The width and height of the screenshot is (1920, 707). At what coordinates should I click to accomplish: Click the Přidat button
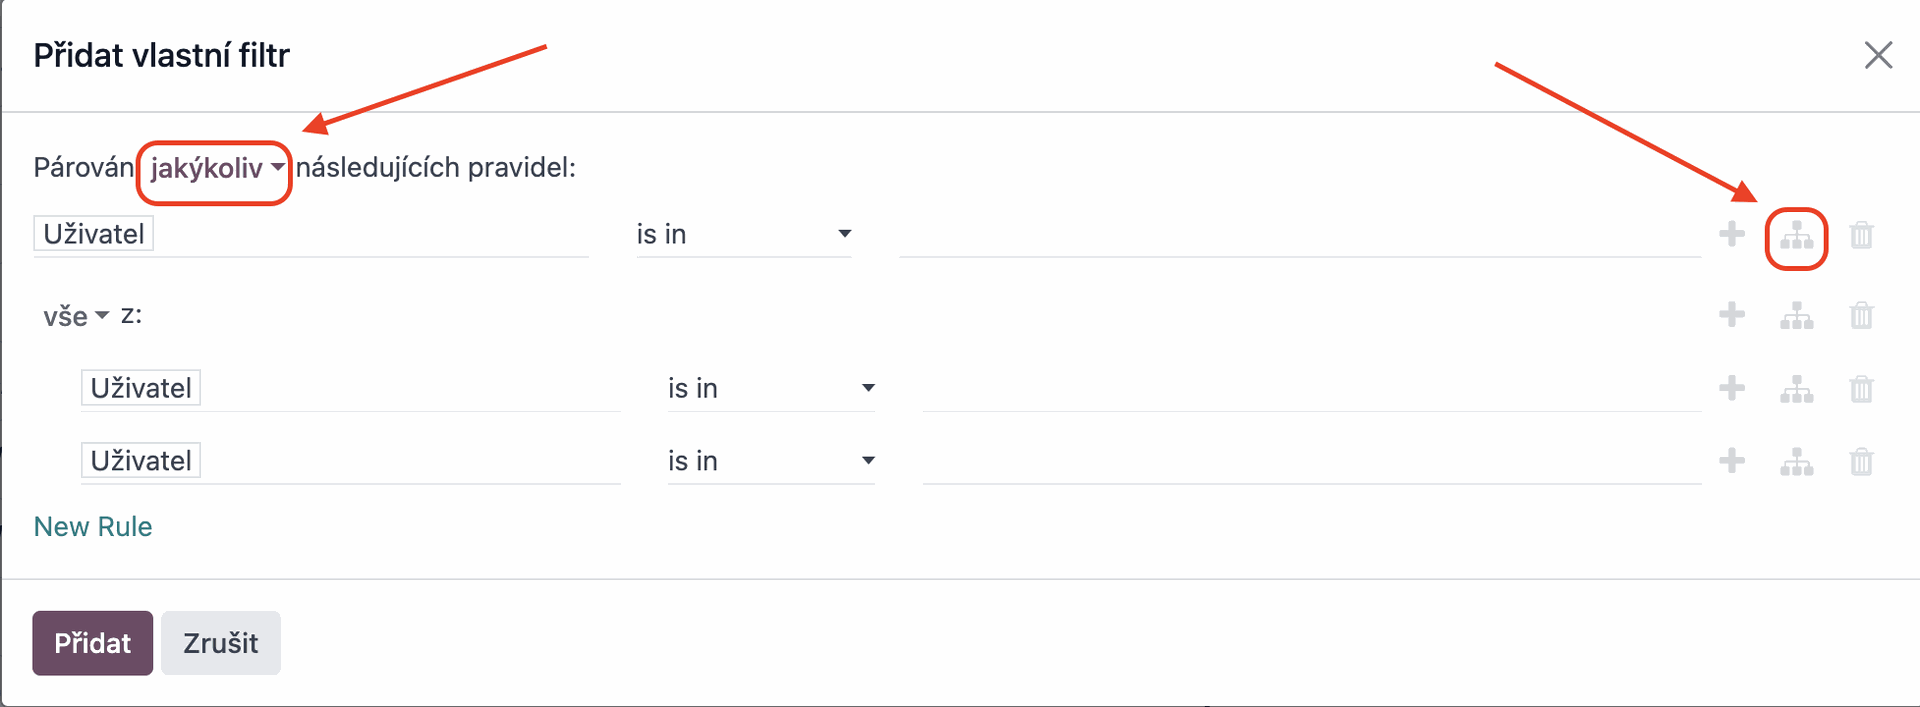[x=92, y=643]
